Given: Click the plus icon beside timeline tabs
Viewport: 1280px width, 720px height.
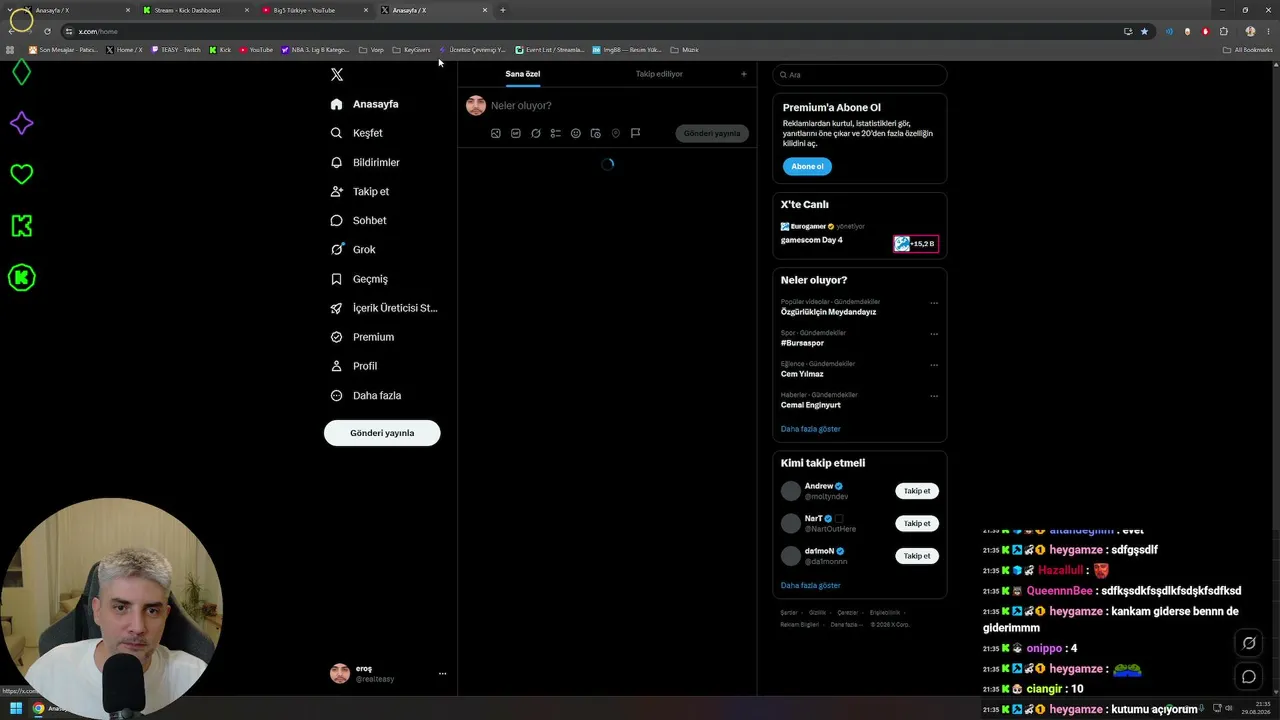Looking at the screenshot, I should click(x=743, y=74).
